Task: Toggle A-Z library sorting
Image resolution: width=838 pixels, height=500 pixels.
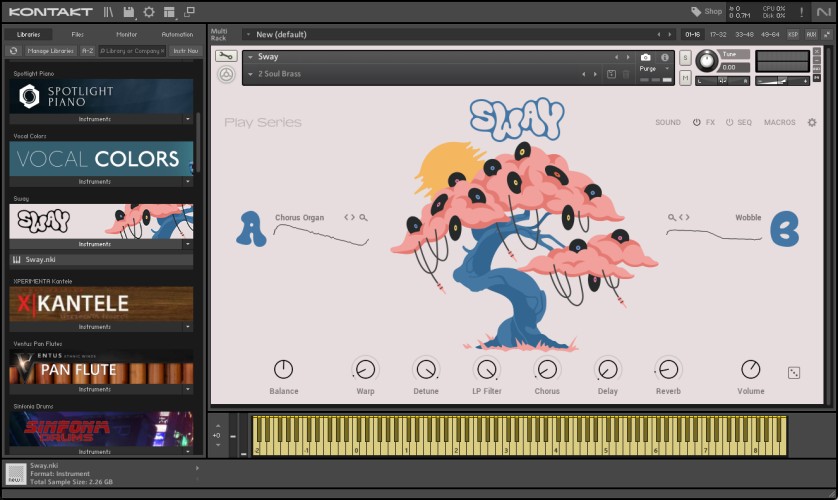Action: point(88,51)
